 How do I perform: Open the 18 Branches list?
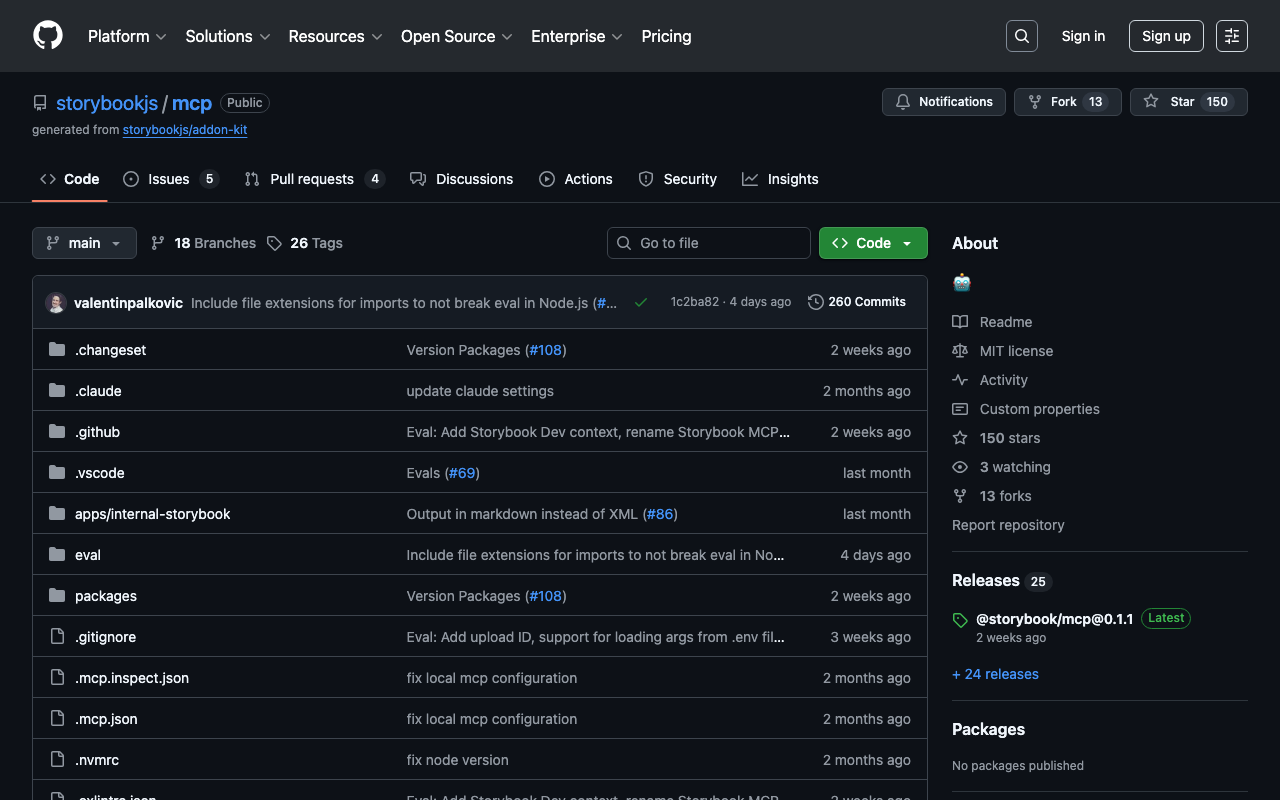tap(203, 243)
